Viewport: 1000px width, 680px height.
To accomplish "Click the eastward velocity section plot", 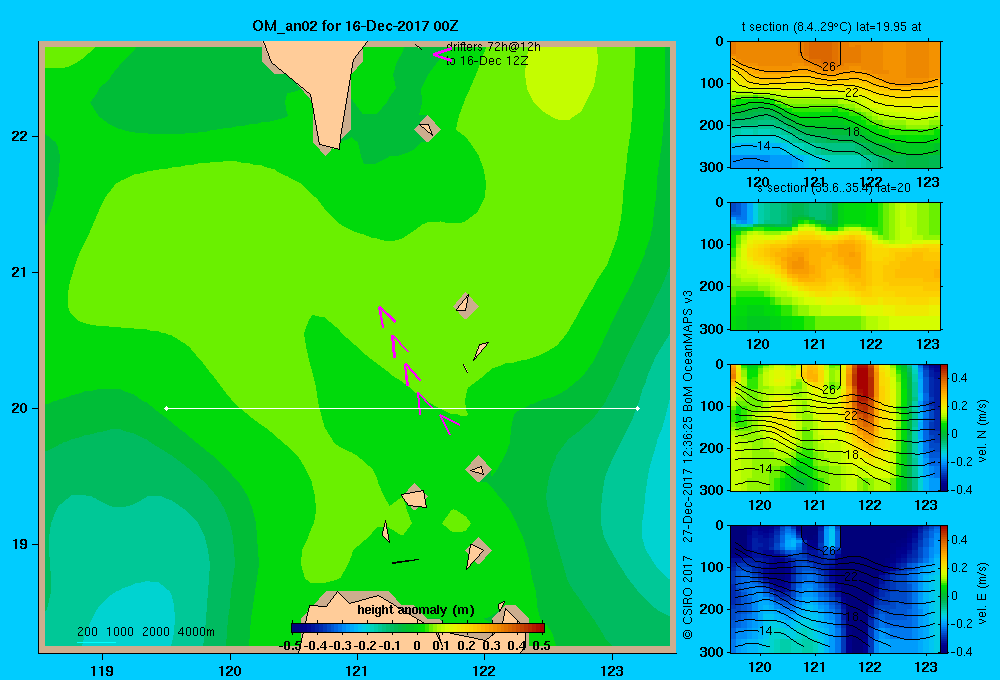I will click(835, 589).
